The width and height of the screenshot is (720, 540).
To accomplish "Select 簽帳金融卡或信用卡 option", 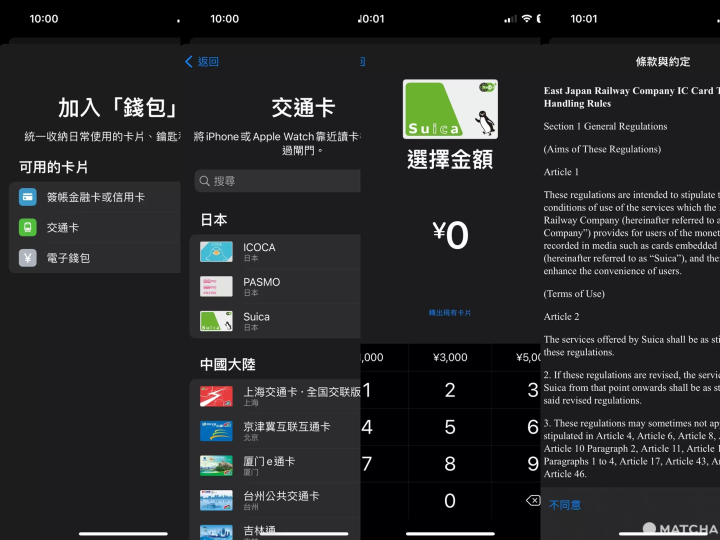I will pyautogui.click(x=95, y=197).
